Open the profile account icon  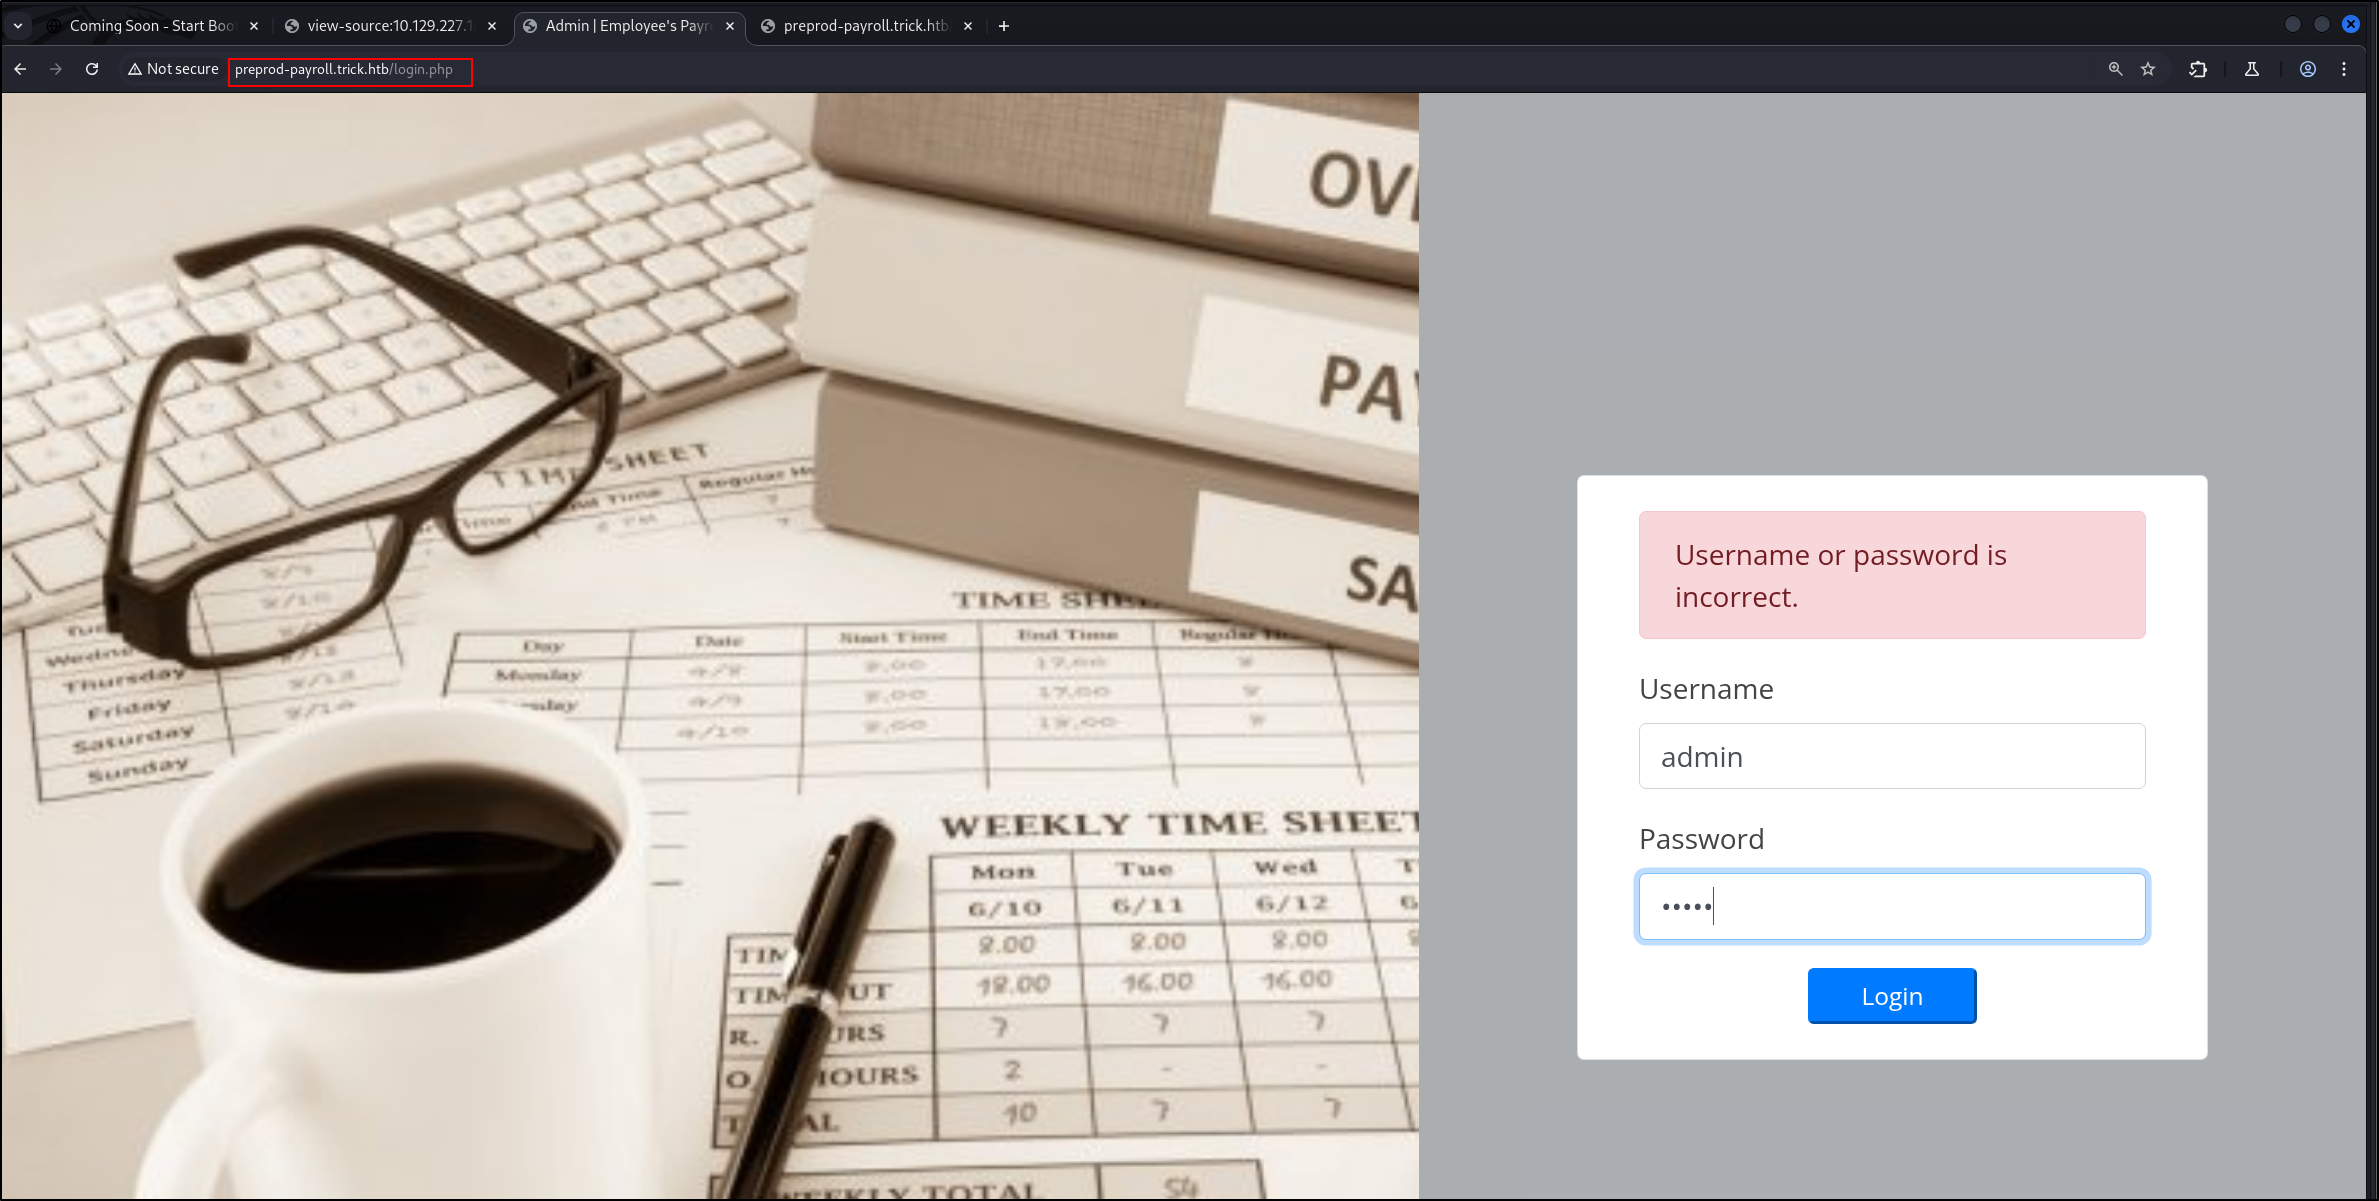2308,69
